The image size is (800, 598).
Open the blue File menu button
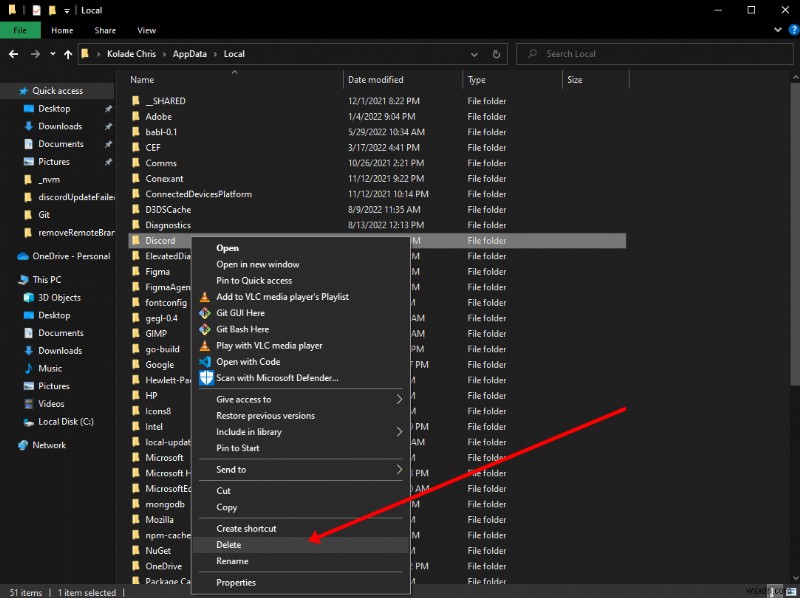click(20, 30)
